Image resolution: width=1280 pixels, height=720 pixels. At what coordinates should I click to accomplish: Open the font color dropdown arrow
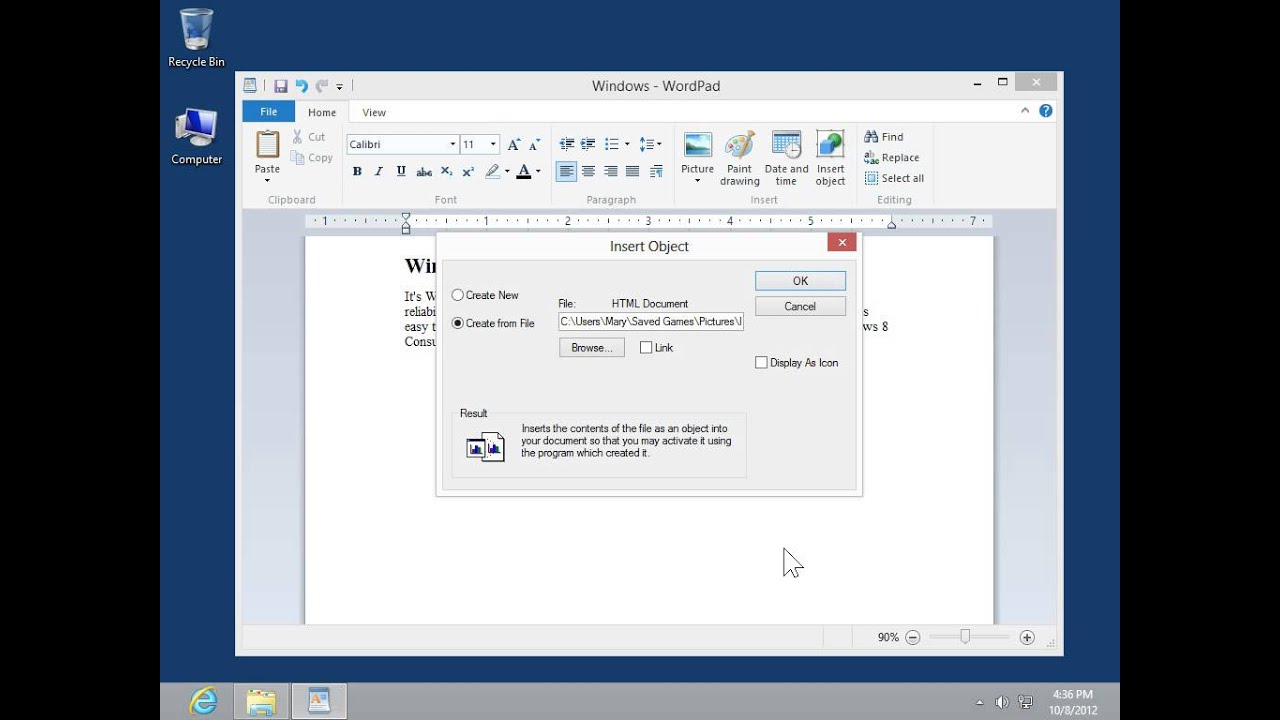click(538, 172)
